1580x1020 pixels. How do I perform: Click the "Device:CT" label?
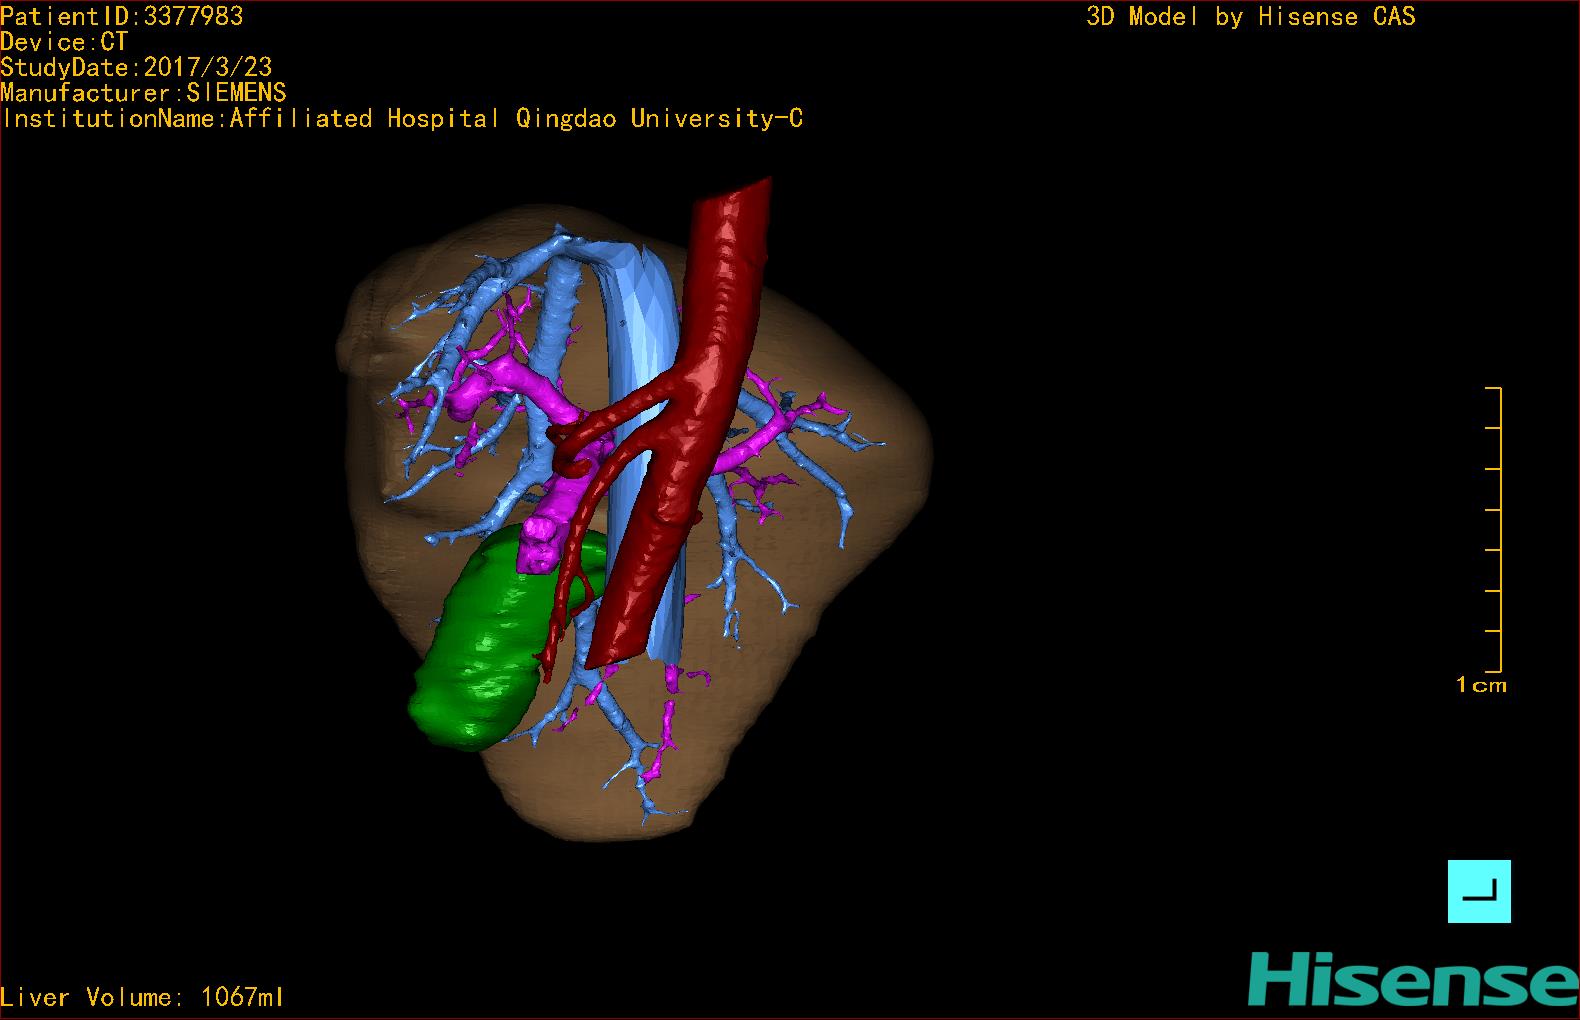point(65,42)
